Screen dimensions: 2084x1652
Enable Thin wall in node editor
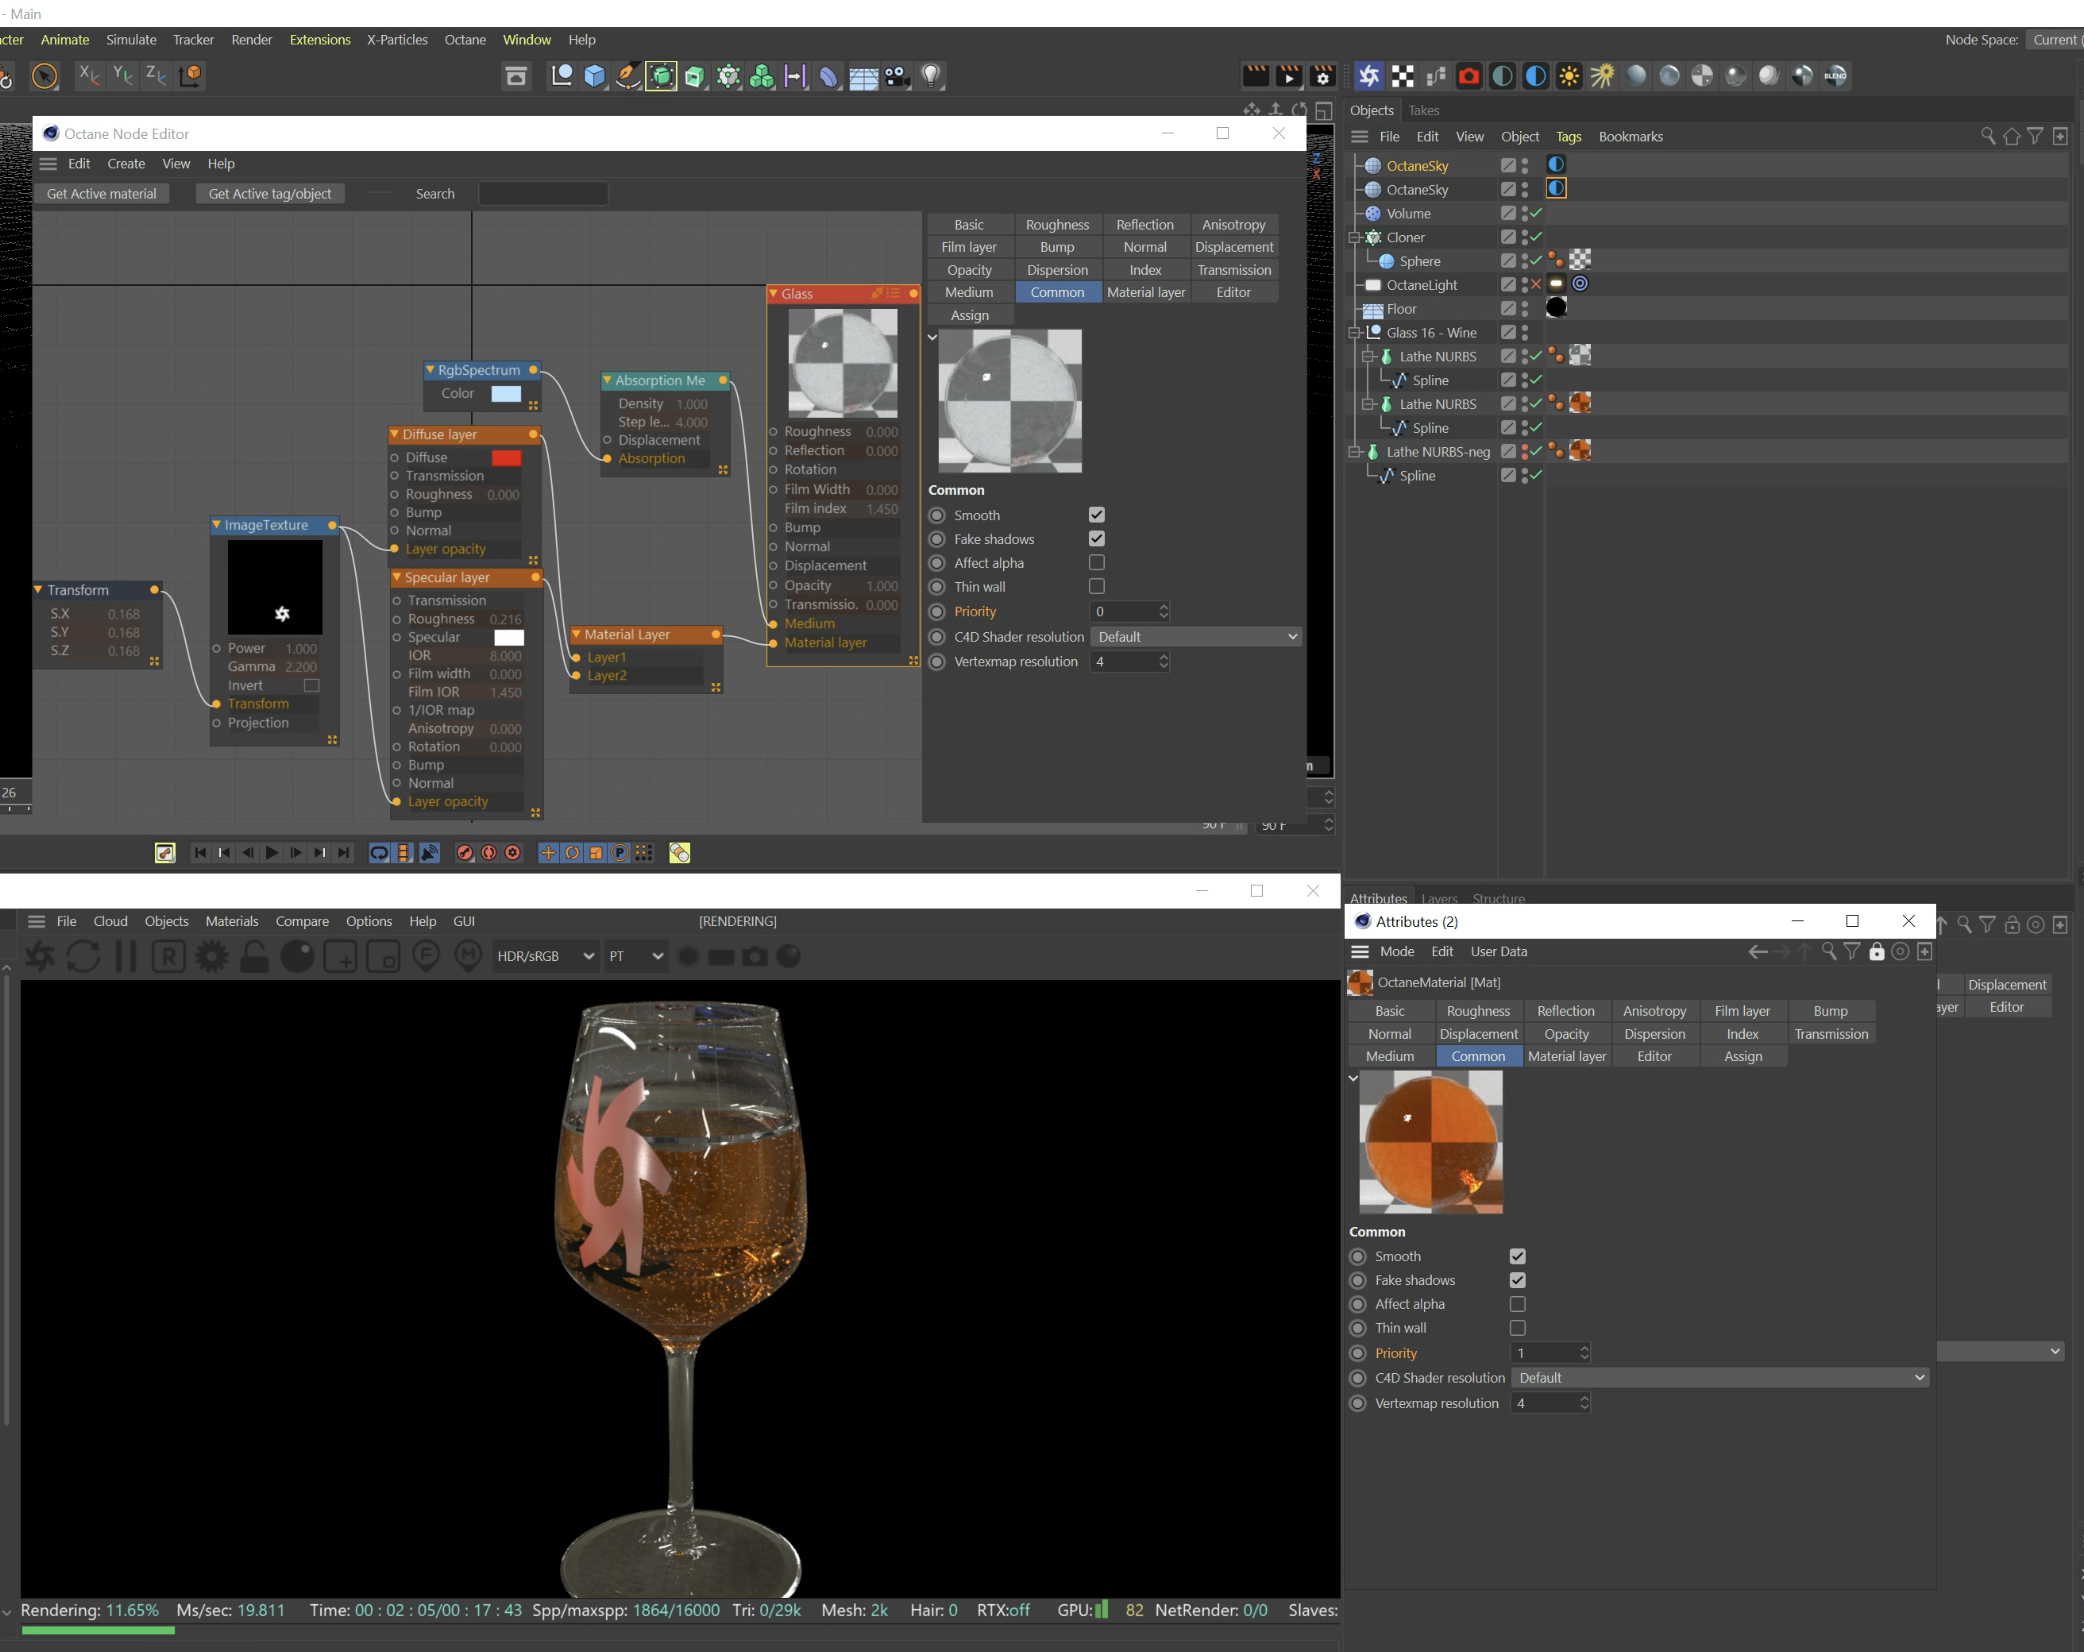pyautogui.click(x=1097, y=587)
